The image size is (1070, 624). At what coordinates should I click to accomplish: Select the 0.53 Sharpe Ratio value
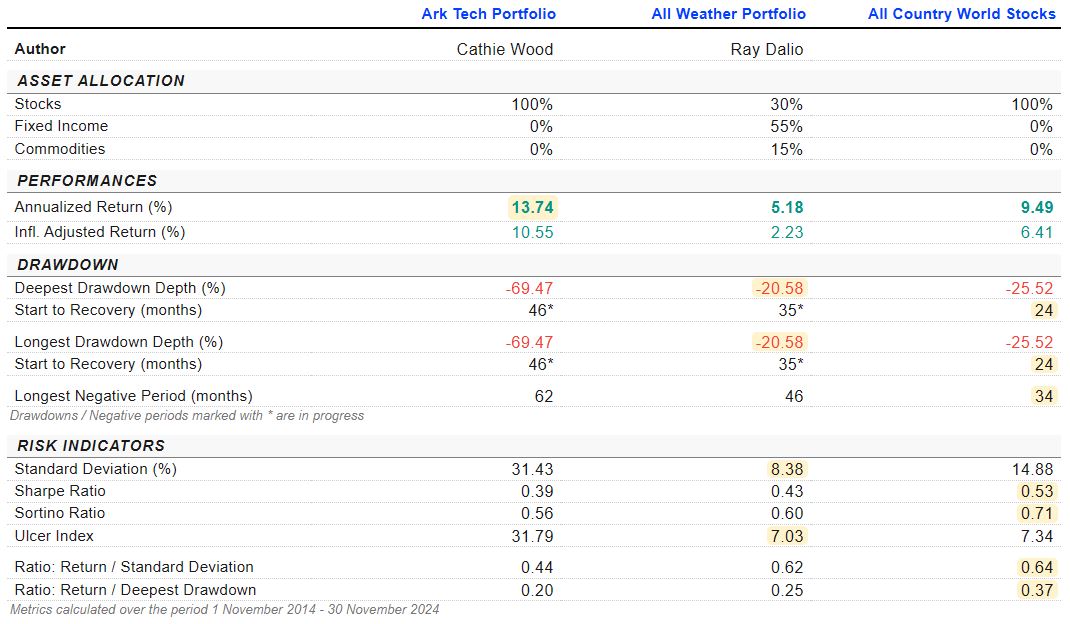click(1037, 492)
